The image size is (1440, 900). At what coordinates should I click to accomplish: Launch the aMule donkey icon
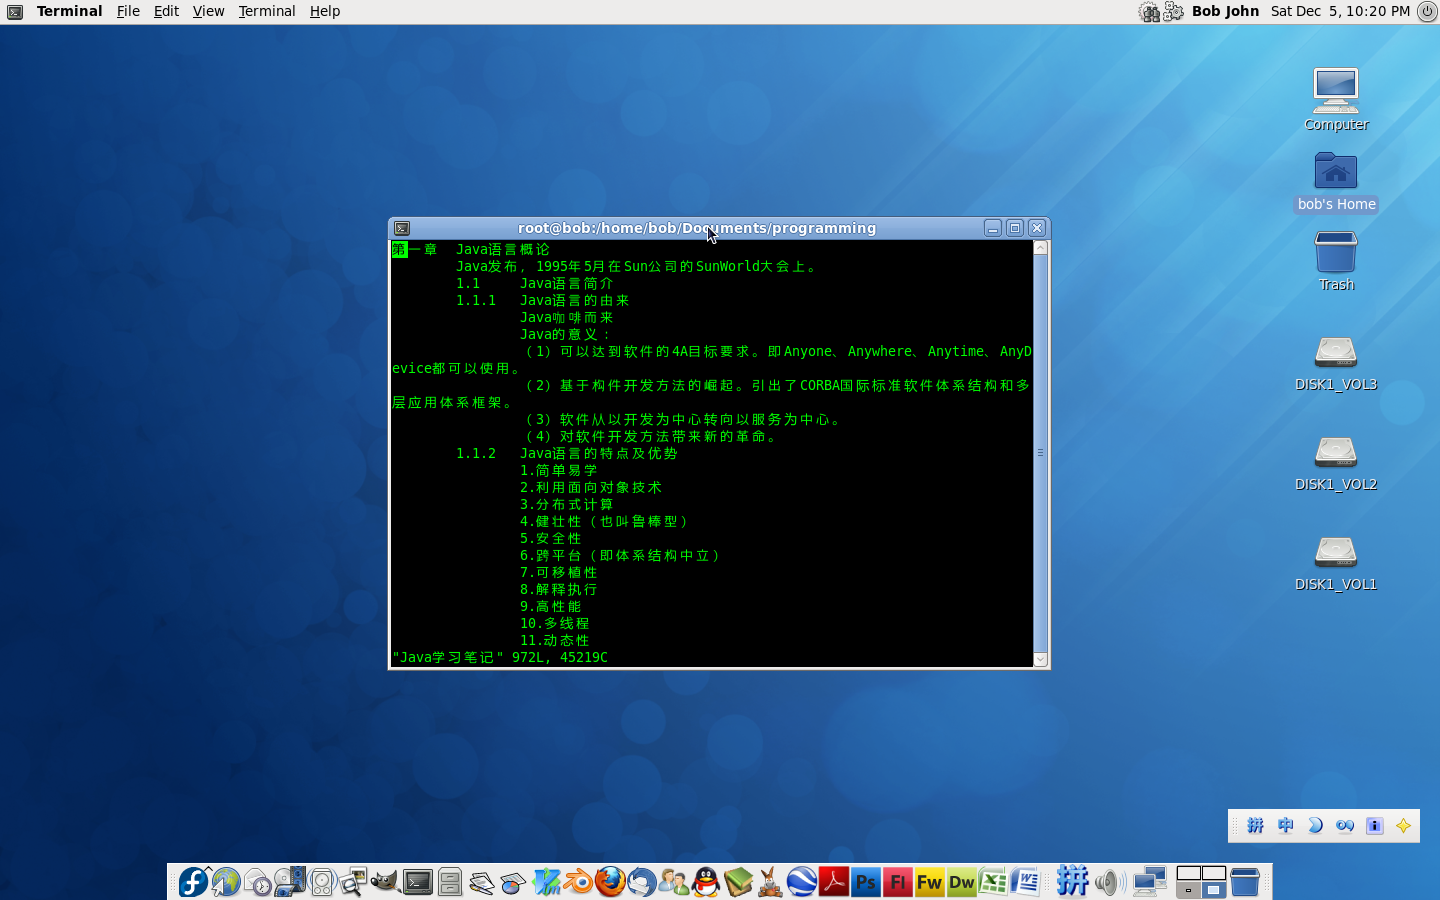770,882
